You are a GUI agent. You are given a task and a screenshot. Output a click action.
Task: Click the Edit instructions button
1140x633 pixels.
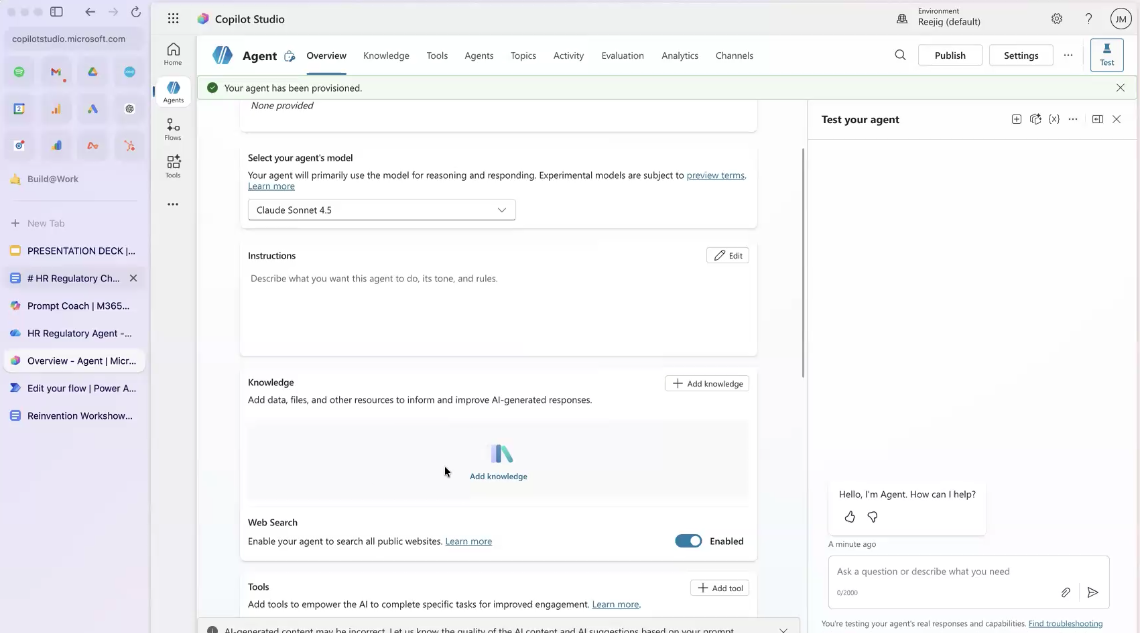(x=727, y=256)
